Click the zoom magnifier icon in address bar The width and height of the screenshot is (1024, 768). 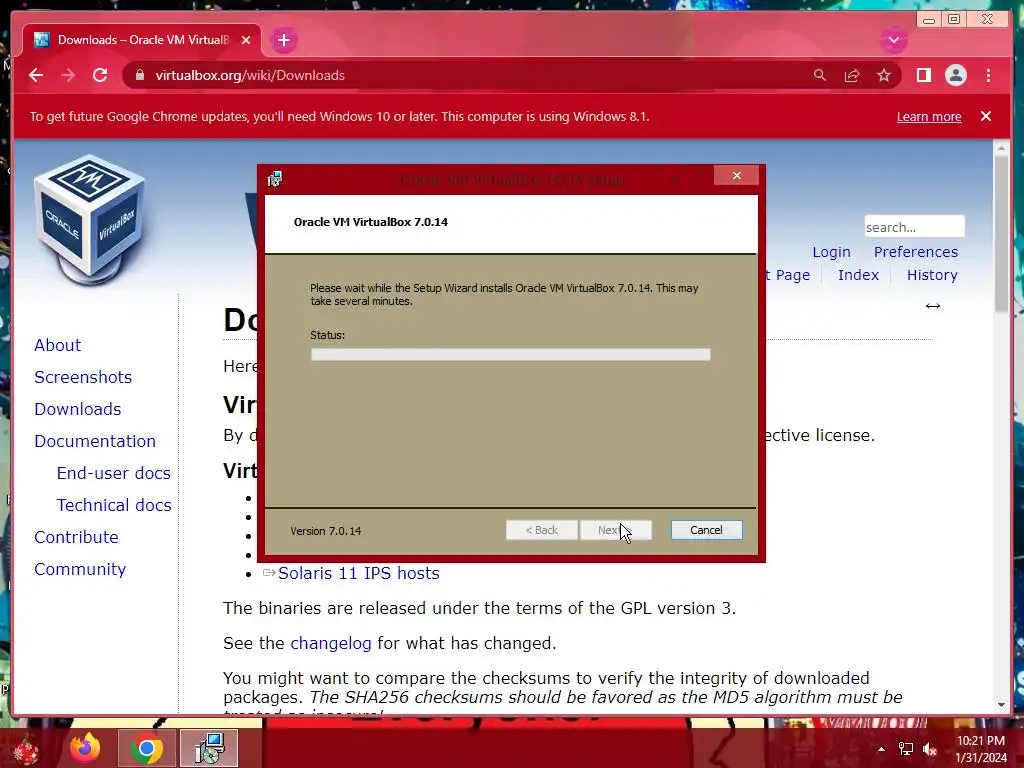[x=820, y=76]
